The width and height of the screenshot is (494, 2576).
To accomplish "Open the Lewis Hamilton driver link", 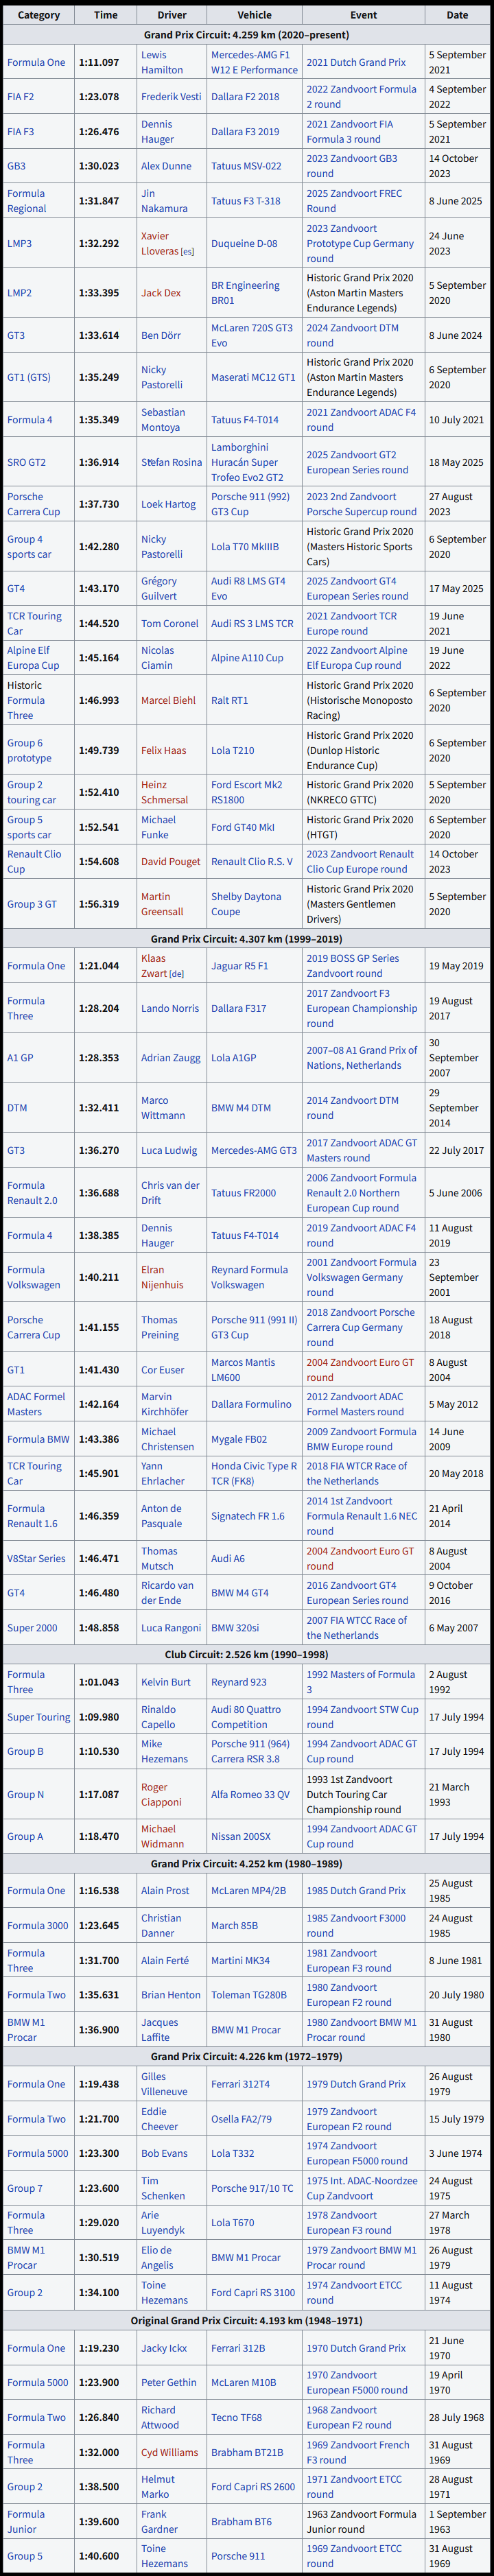I will click(x=162, y=62).
